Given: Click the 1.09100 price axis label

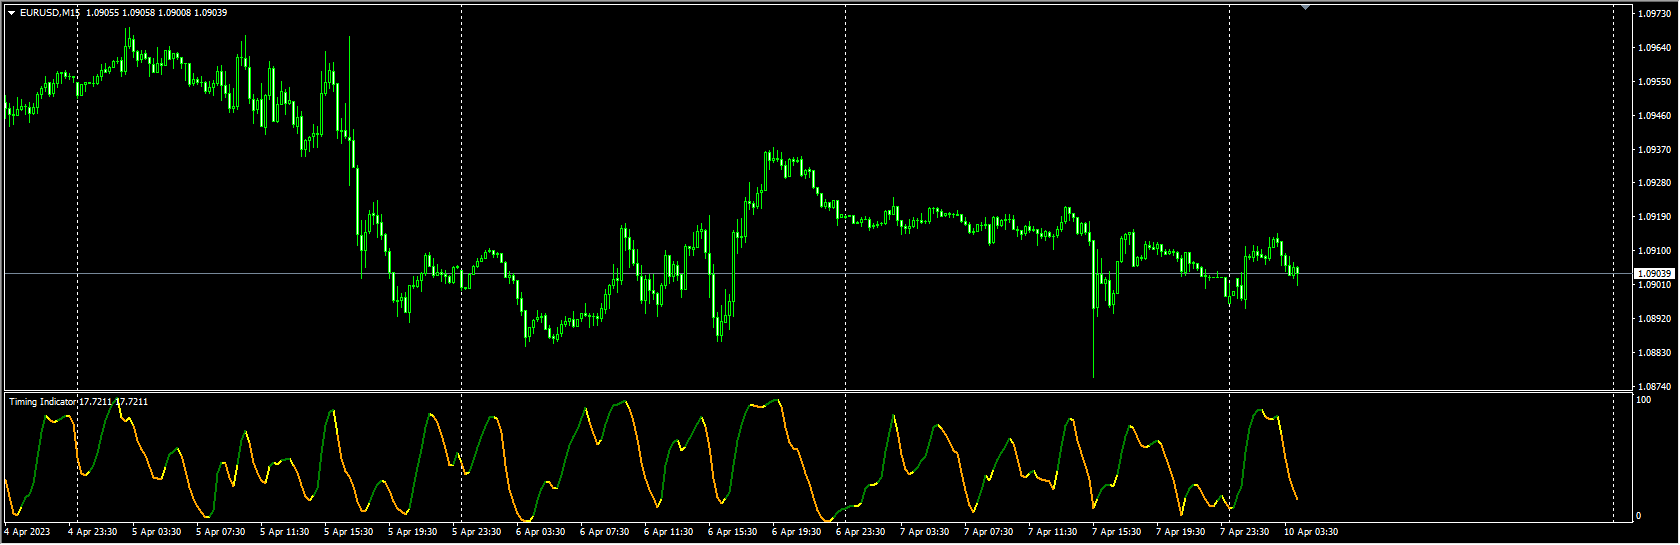Looking at the screenshot, I should coord(1655,251).
